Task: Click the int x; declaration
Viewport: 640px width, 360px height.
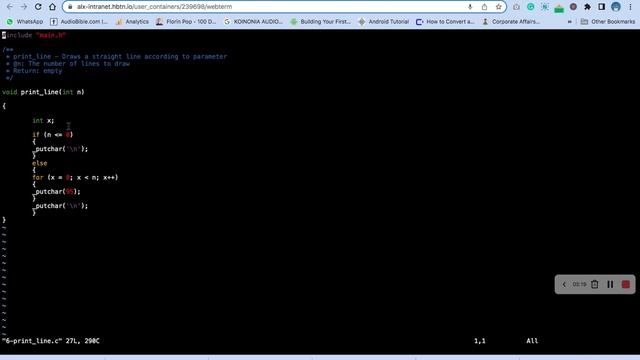Action: (43, 121)
